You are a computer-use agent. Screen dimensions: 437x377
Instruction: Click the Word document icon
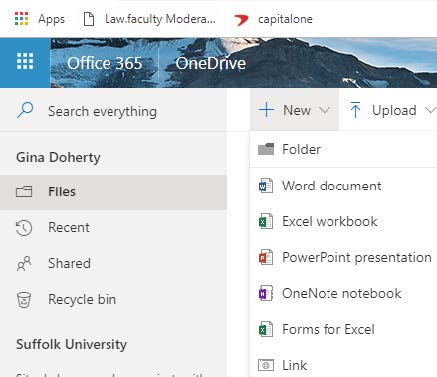pyautogui.click(x=266, y=186)
